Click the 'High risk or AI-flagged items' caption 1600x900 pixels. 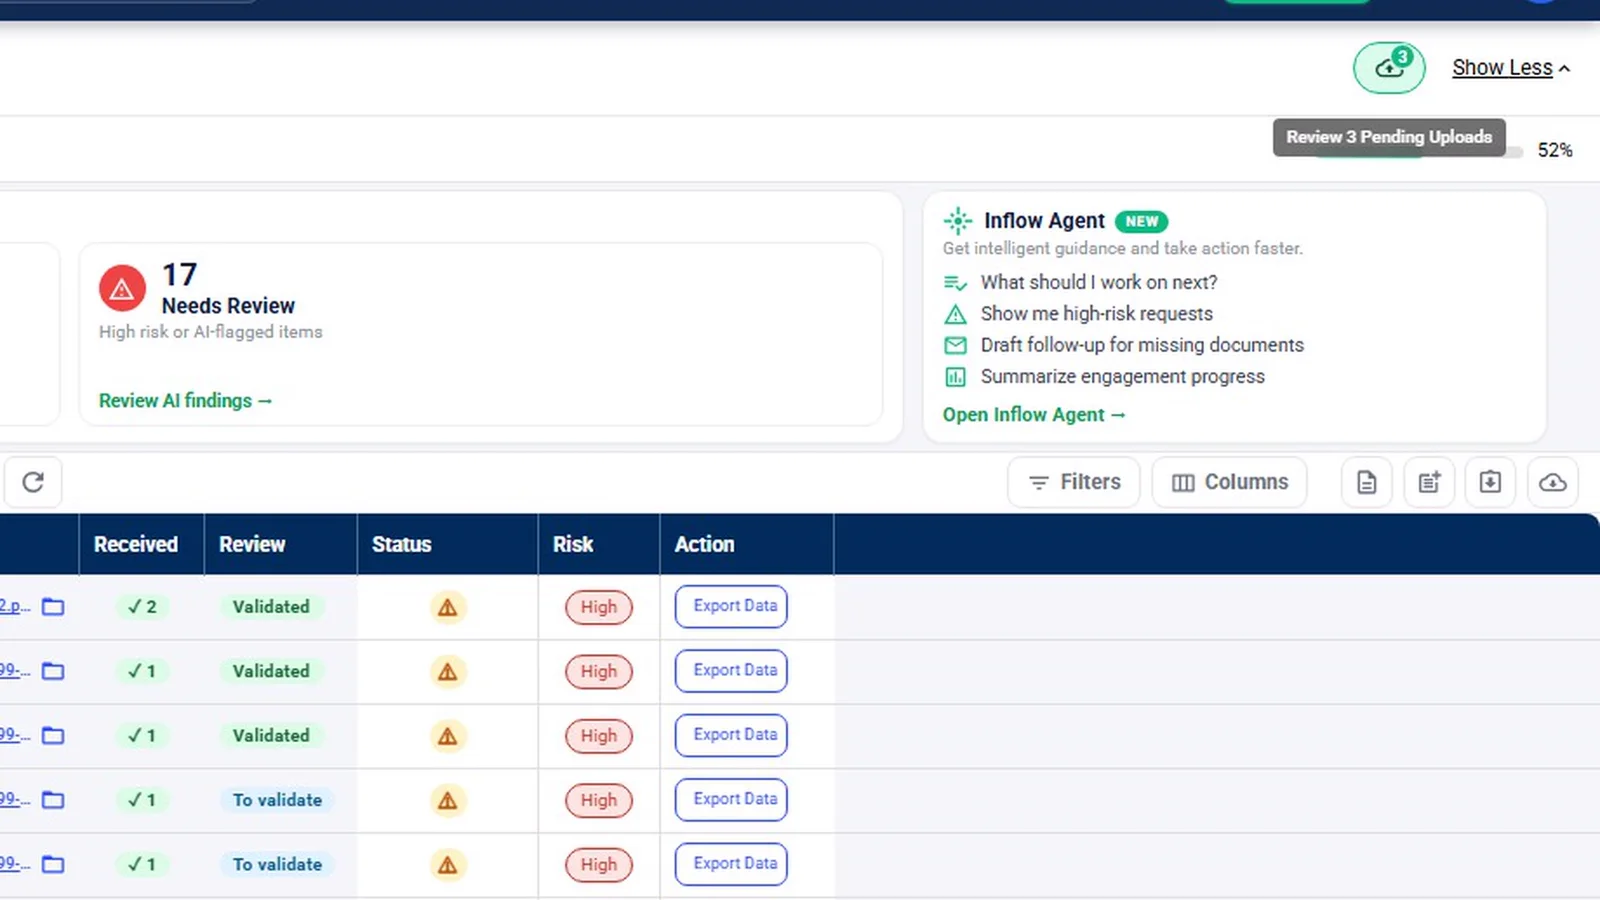211,332
